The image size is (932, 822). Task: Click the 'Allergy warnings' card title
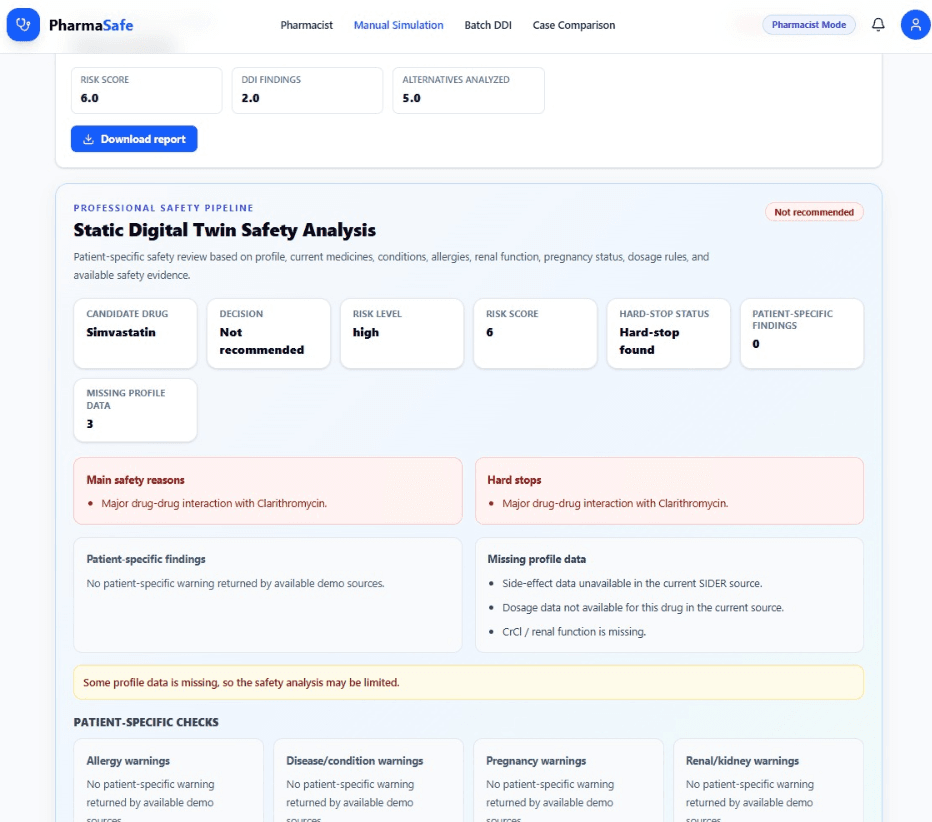point(128,761)
